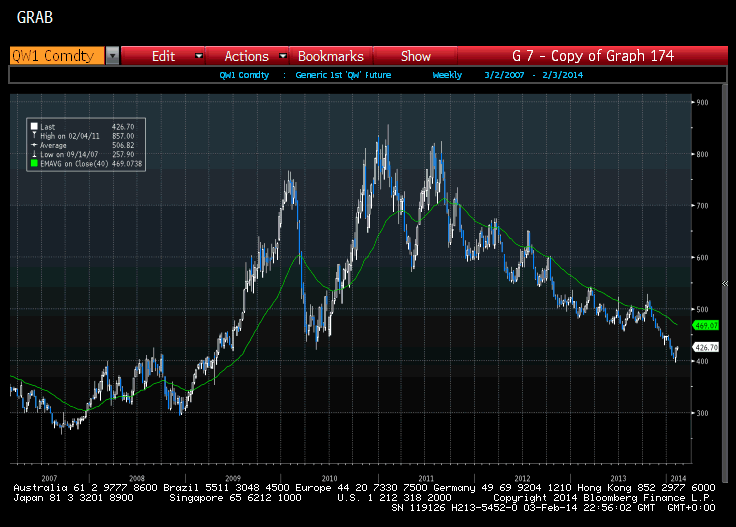Click the Average marker icon in legend
The image size is (736, 527).
pyautogui.click(x=34, y=144)
